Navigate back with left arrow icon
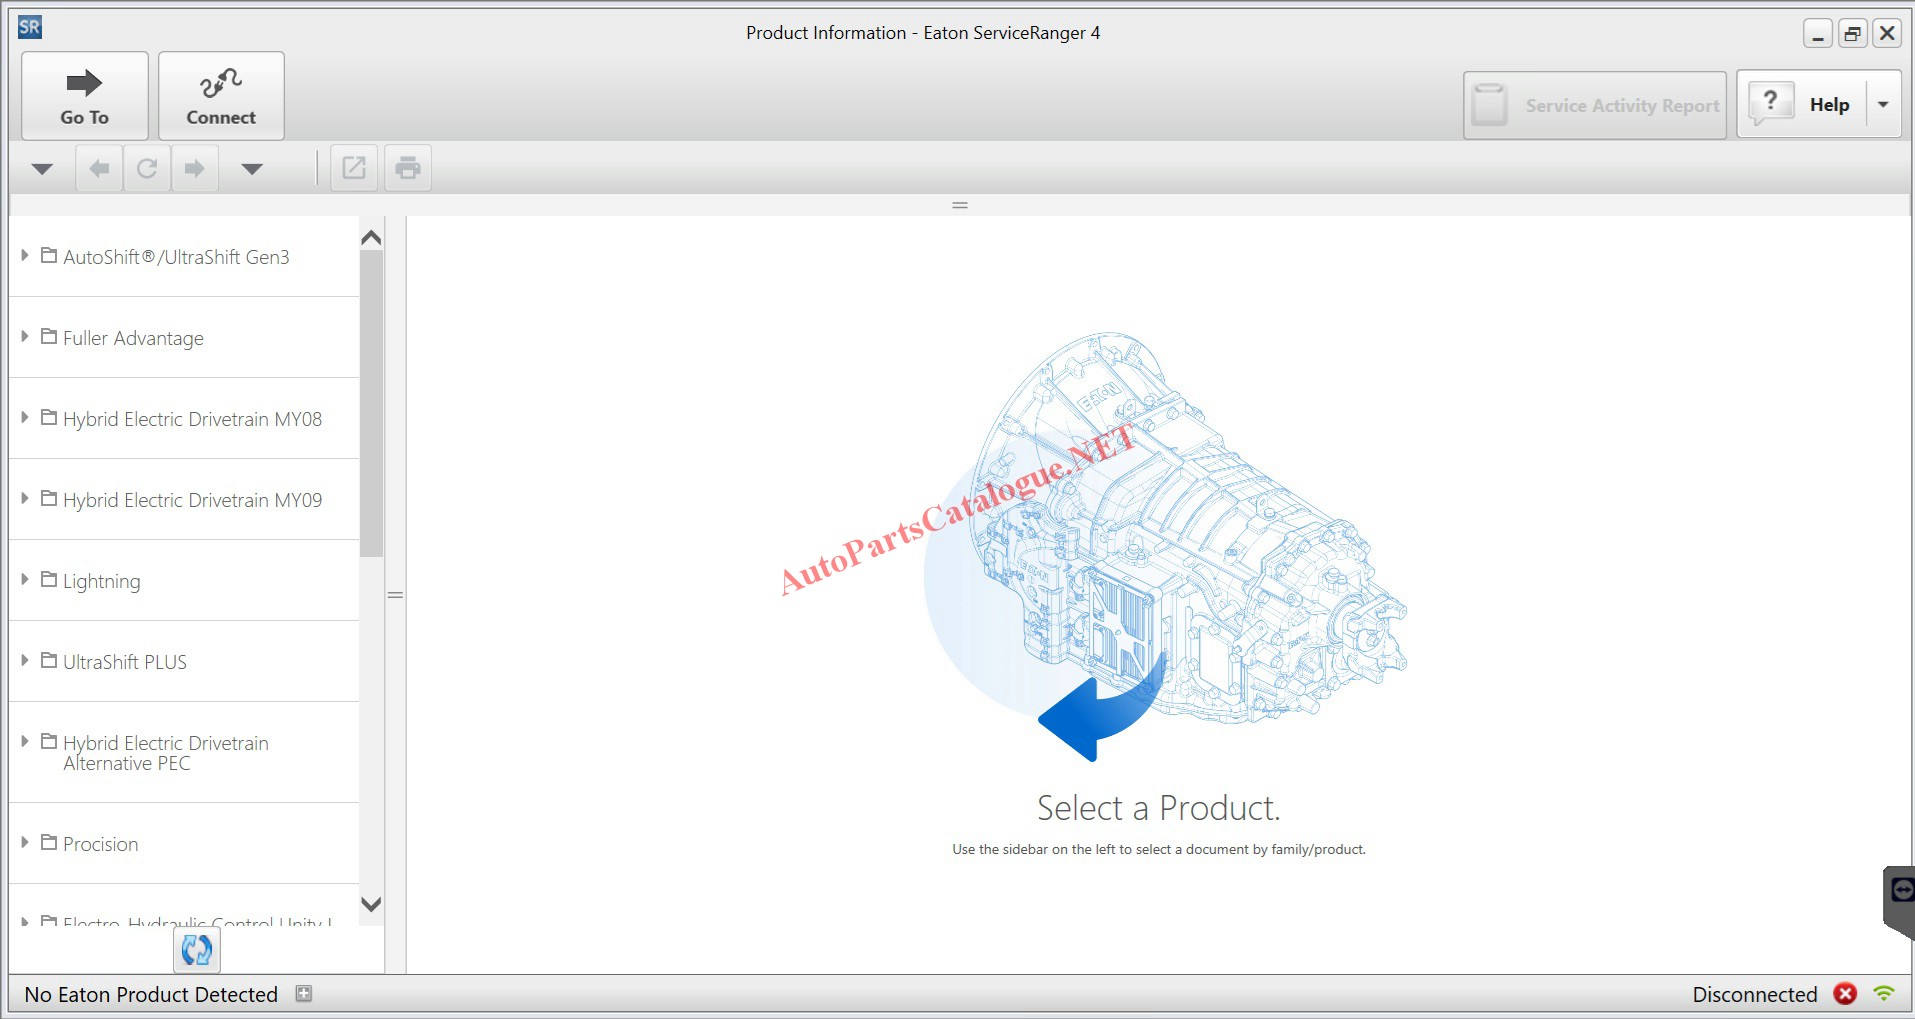This screenshot has width=1915, height=1019. coord(99,168)
